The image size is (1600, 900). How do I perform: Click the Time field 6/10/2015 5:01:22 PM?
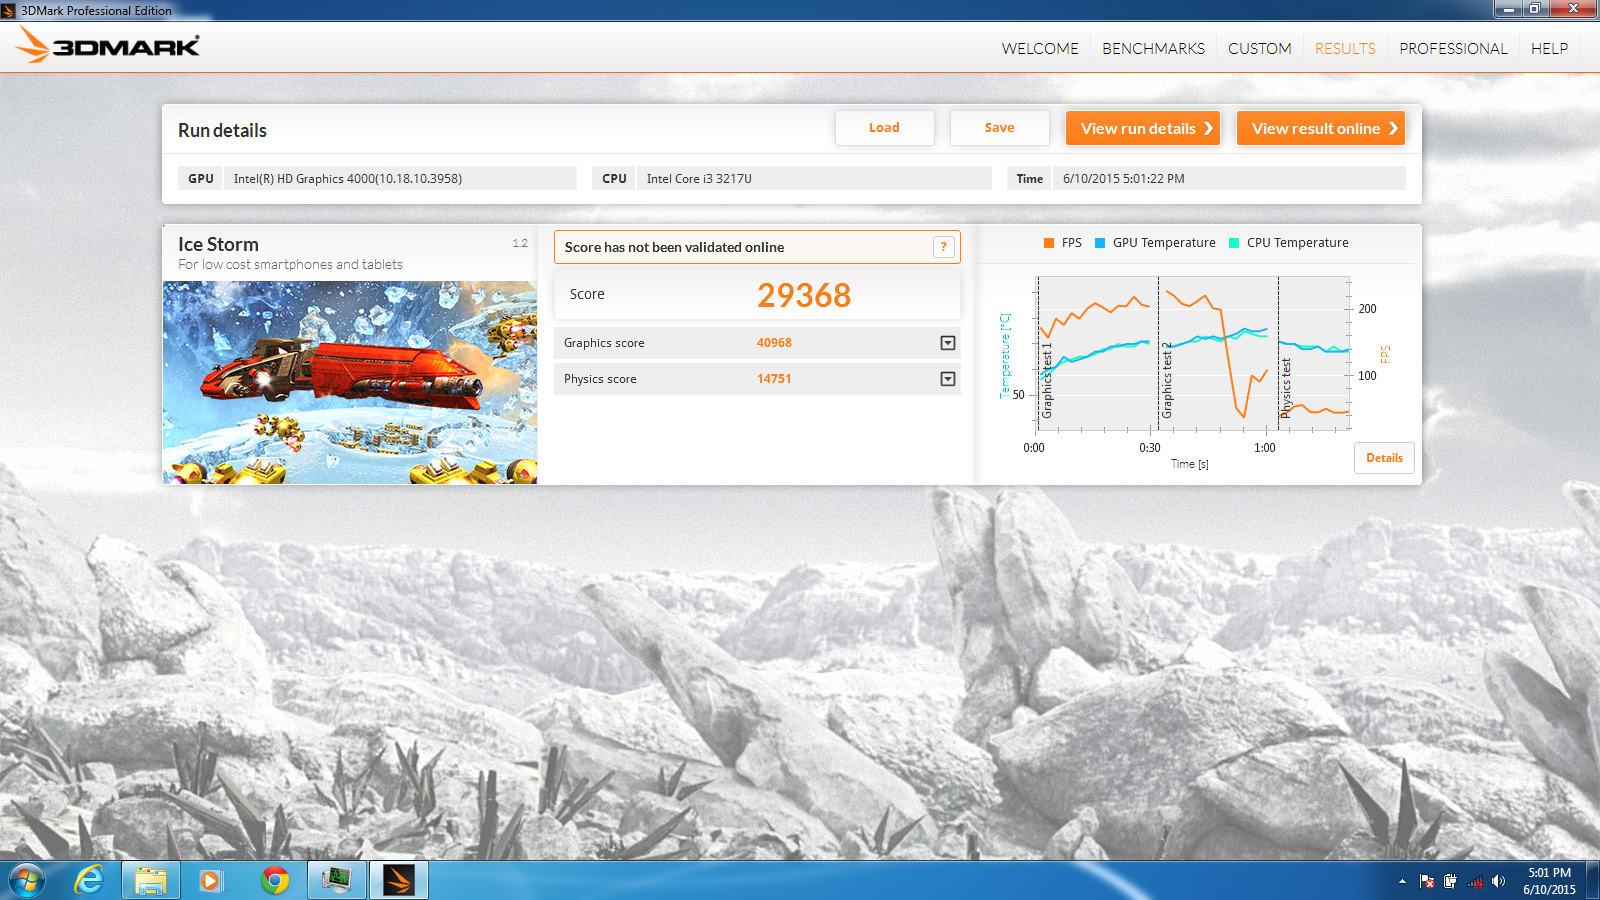pyautogui.click(x=1229, y=178)
